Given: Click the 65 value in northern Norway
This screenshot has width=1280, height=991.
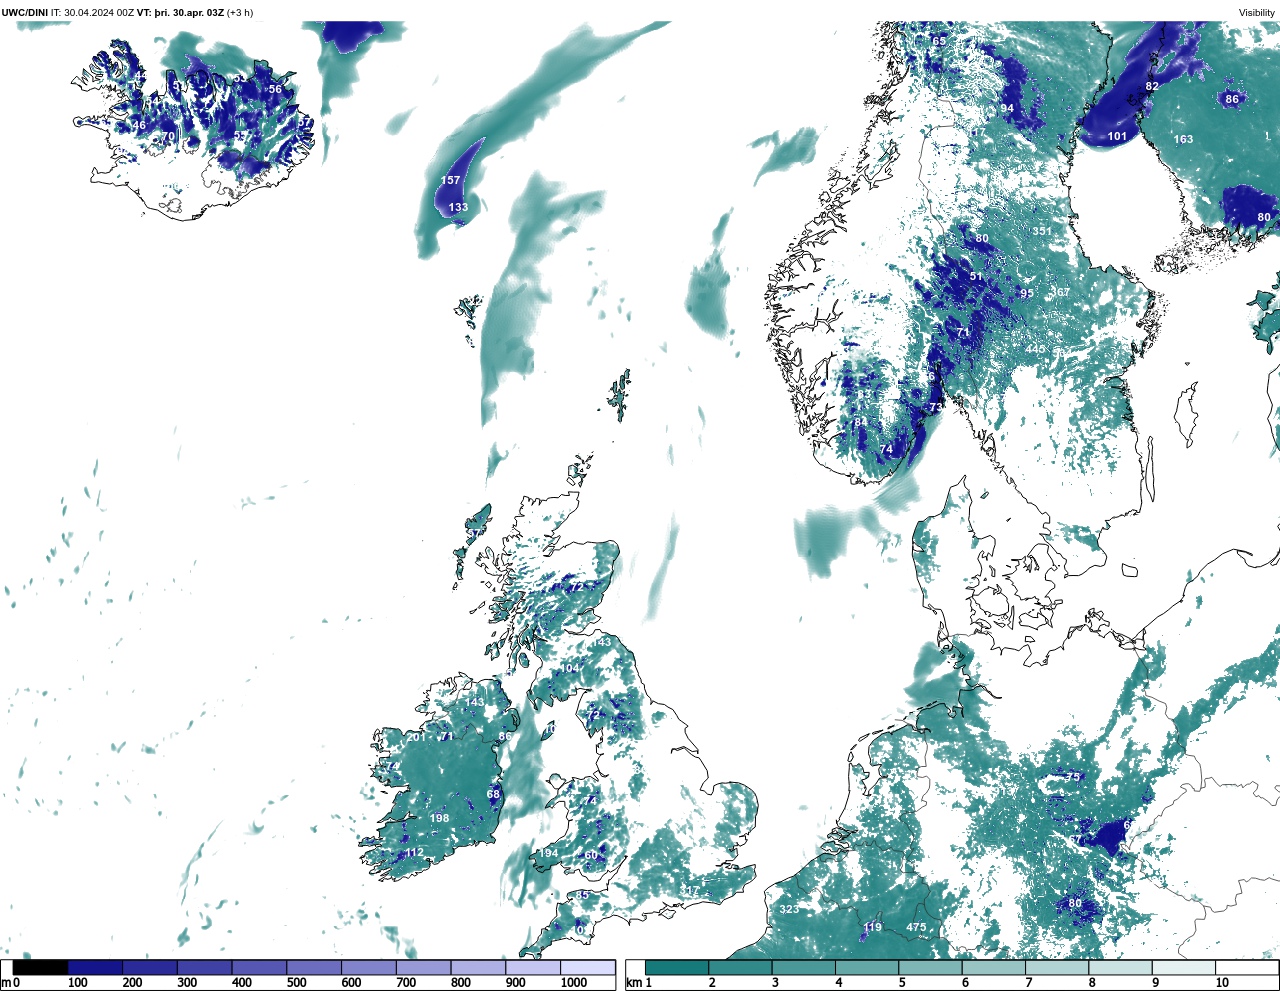Looking at the screenshot, I should coord(939,41).
